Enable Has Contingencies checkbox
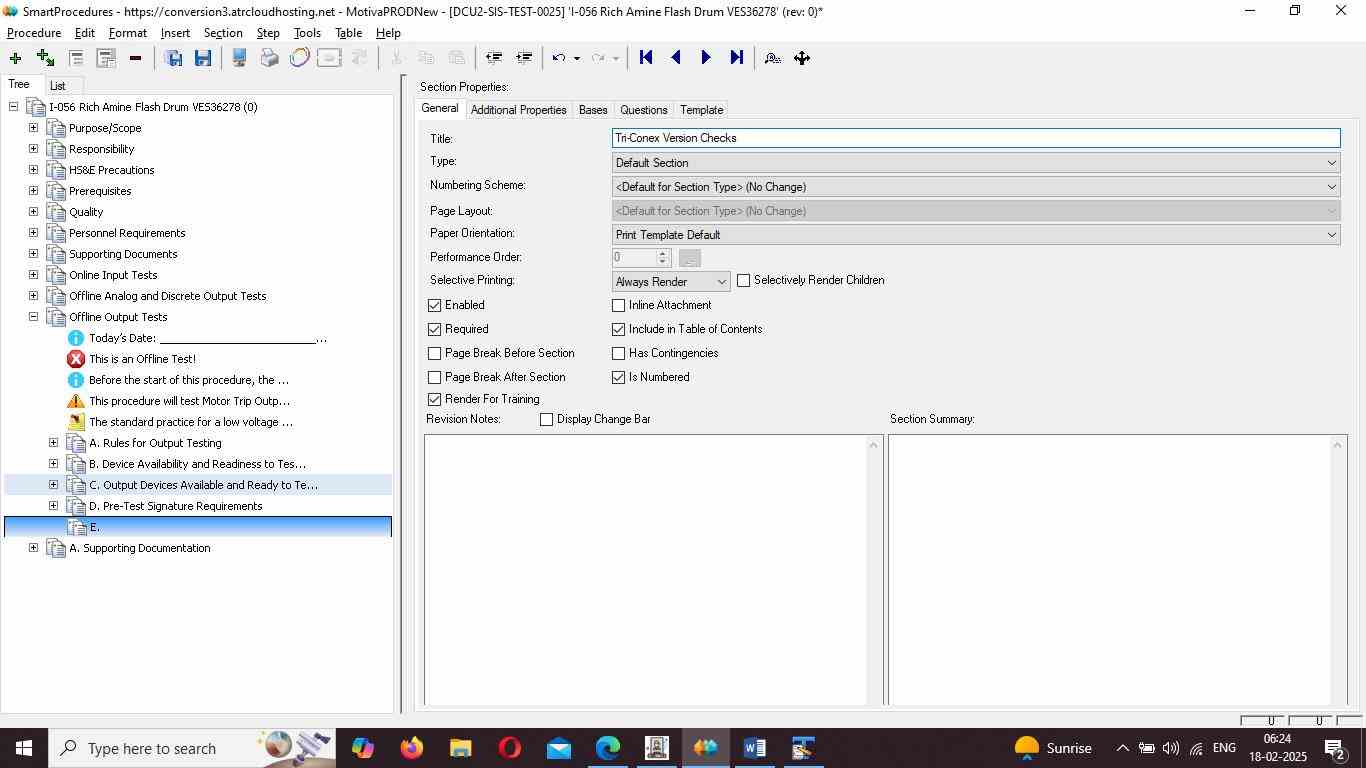 pos(618,353)
